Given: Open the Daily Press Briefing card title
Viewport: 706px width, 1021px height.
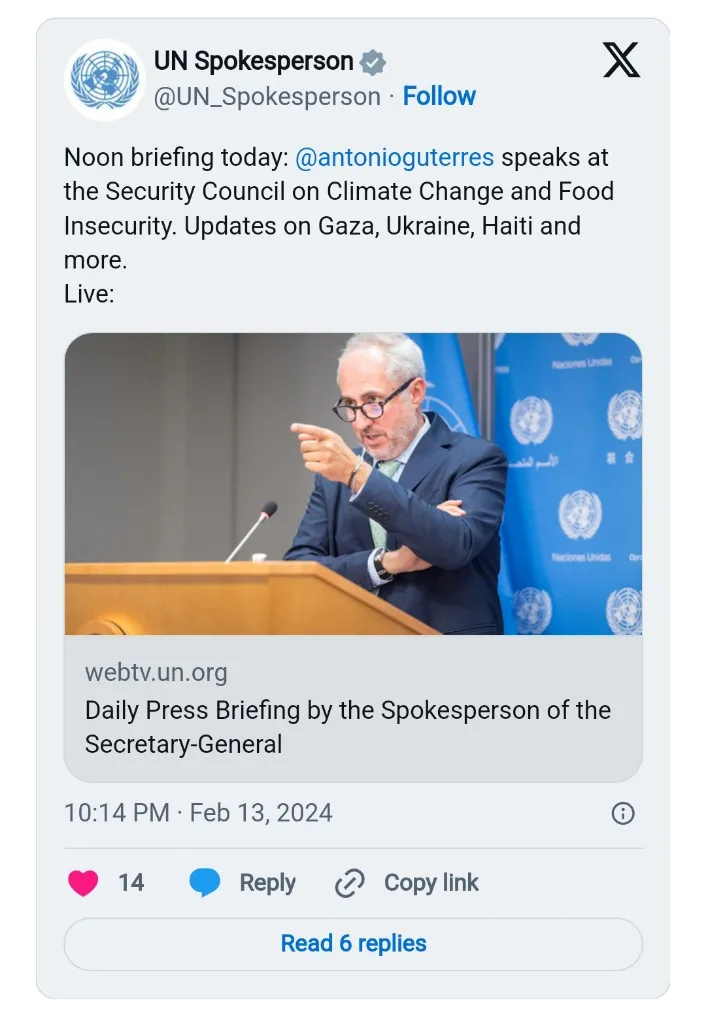Looking at the screenshot, I should (x=347, y=727).
